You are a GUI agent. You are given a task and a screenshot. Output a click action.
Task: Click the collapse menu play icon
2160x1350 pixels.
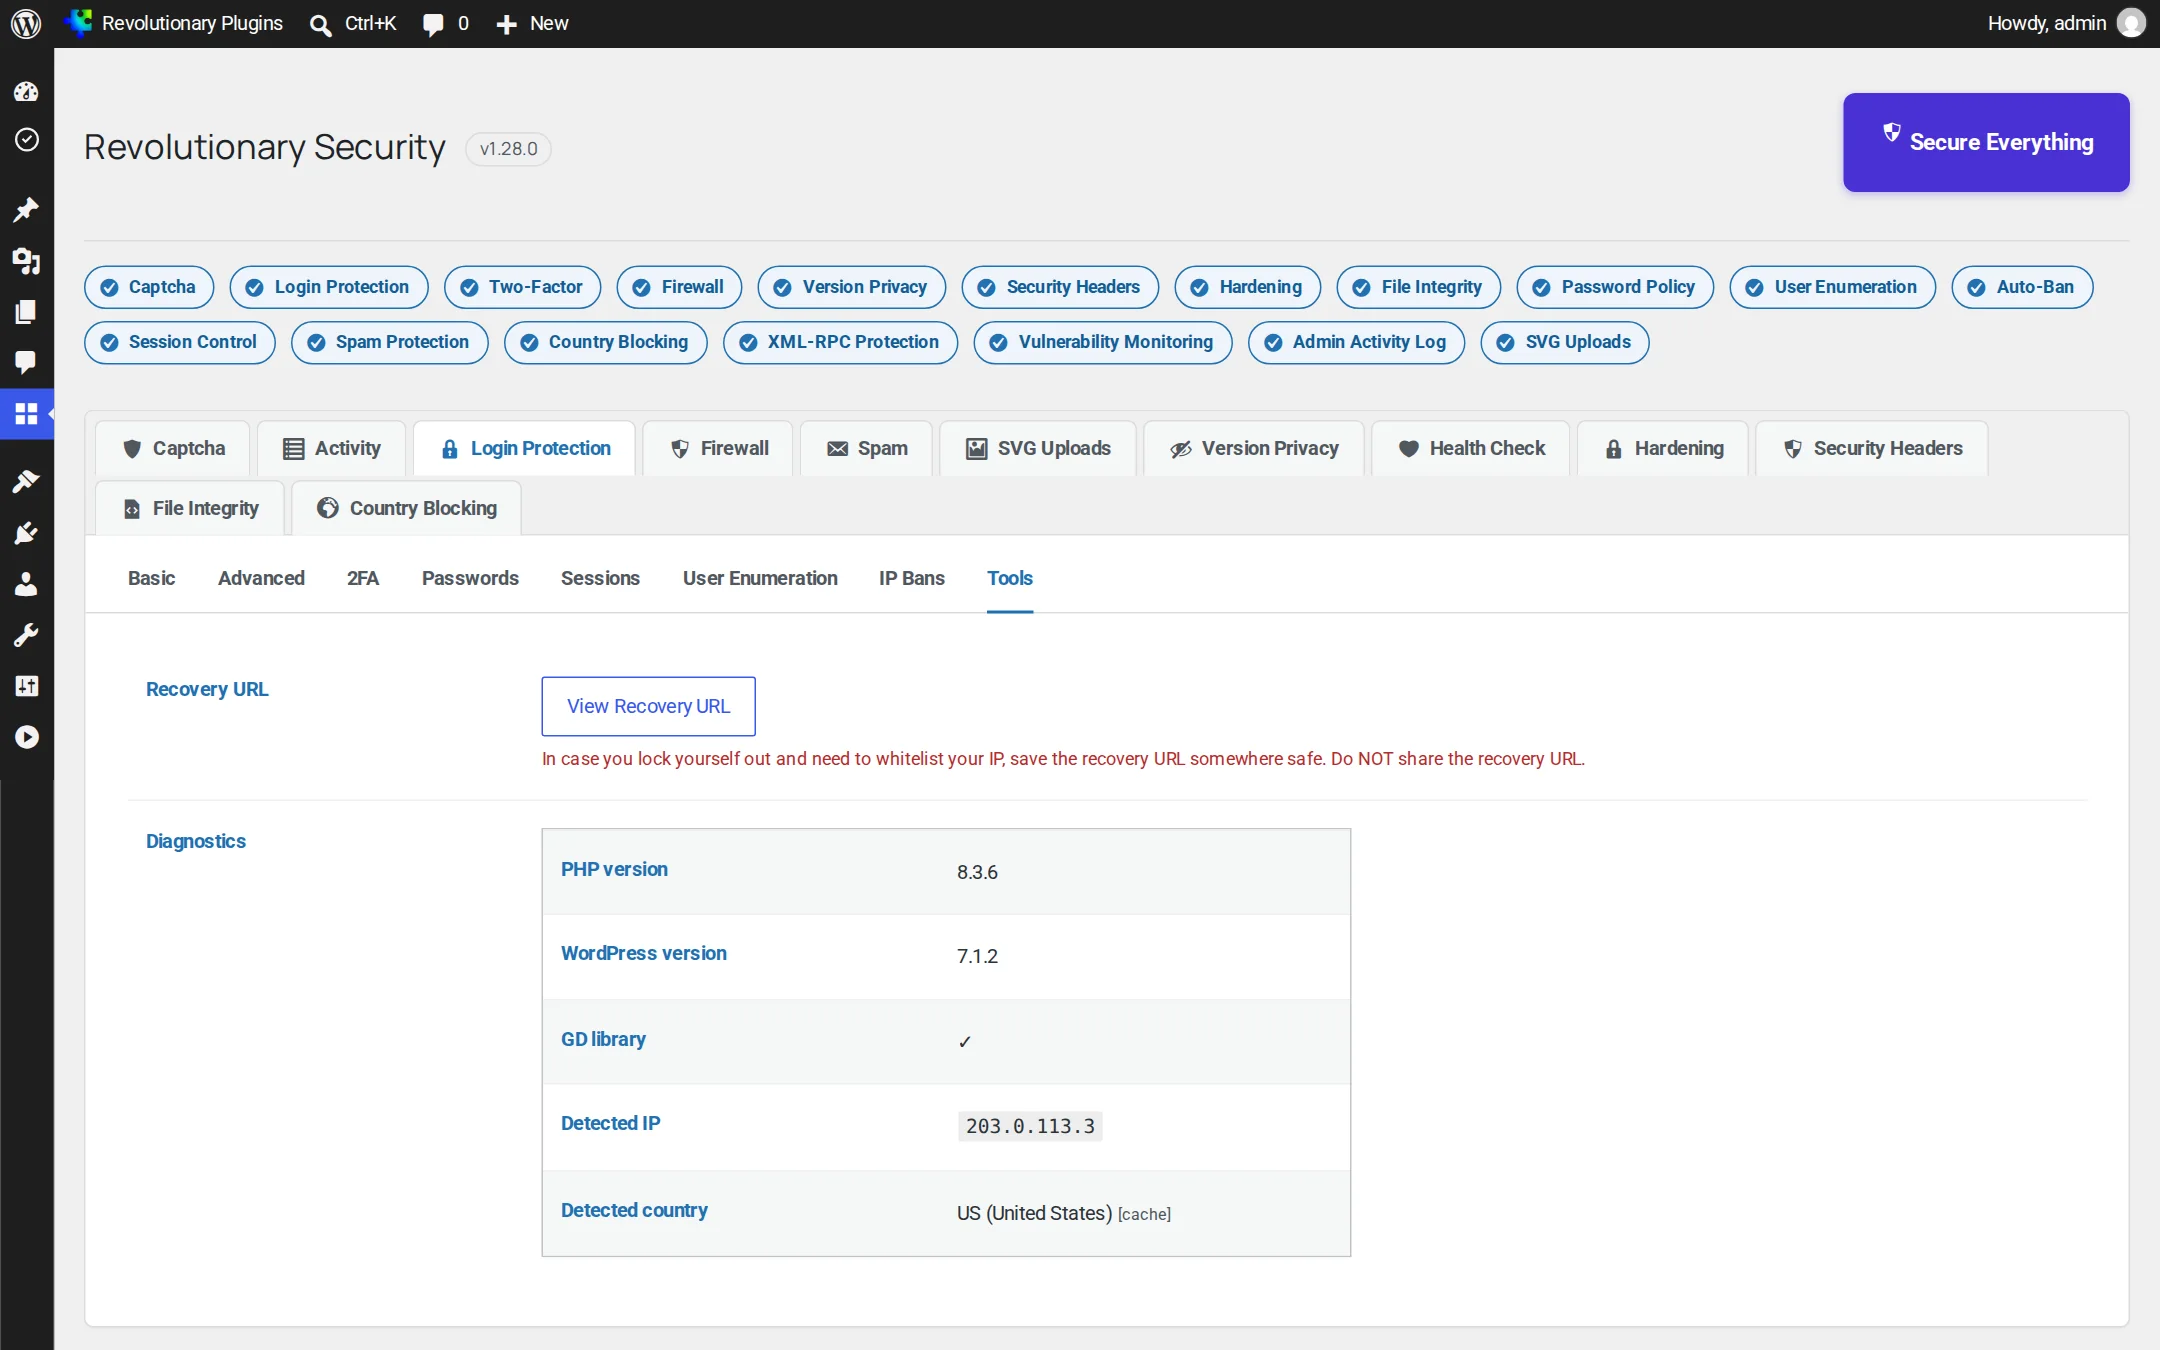[x=26, y=737]
